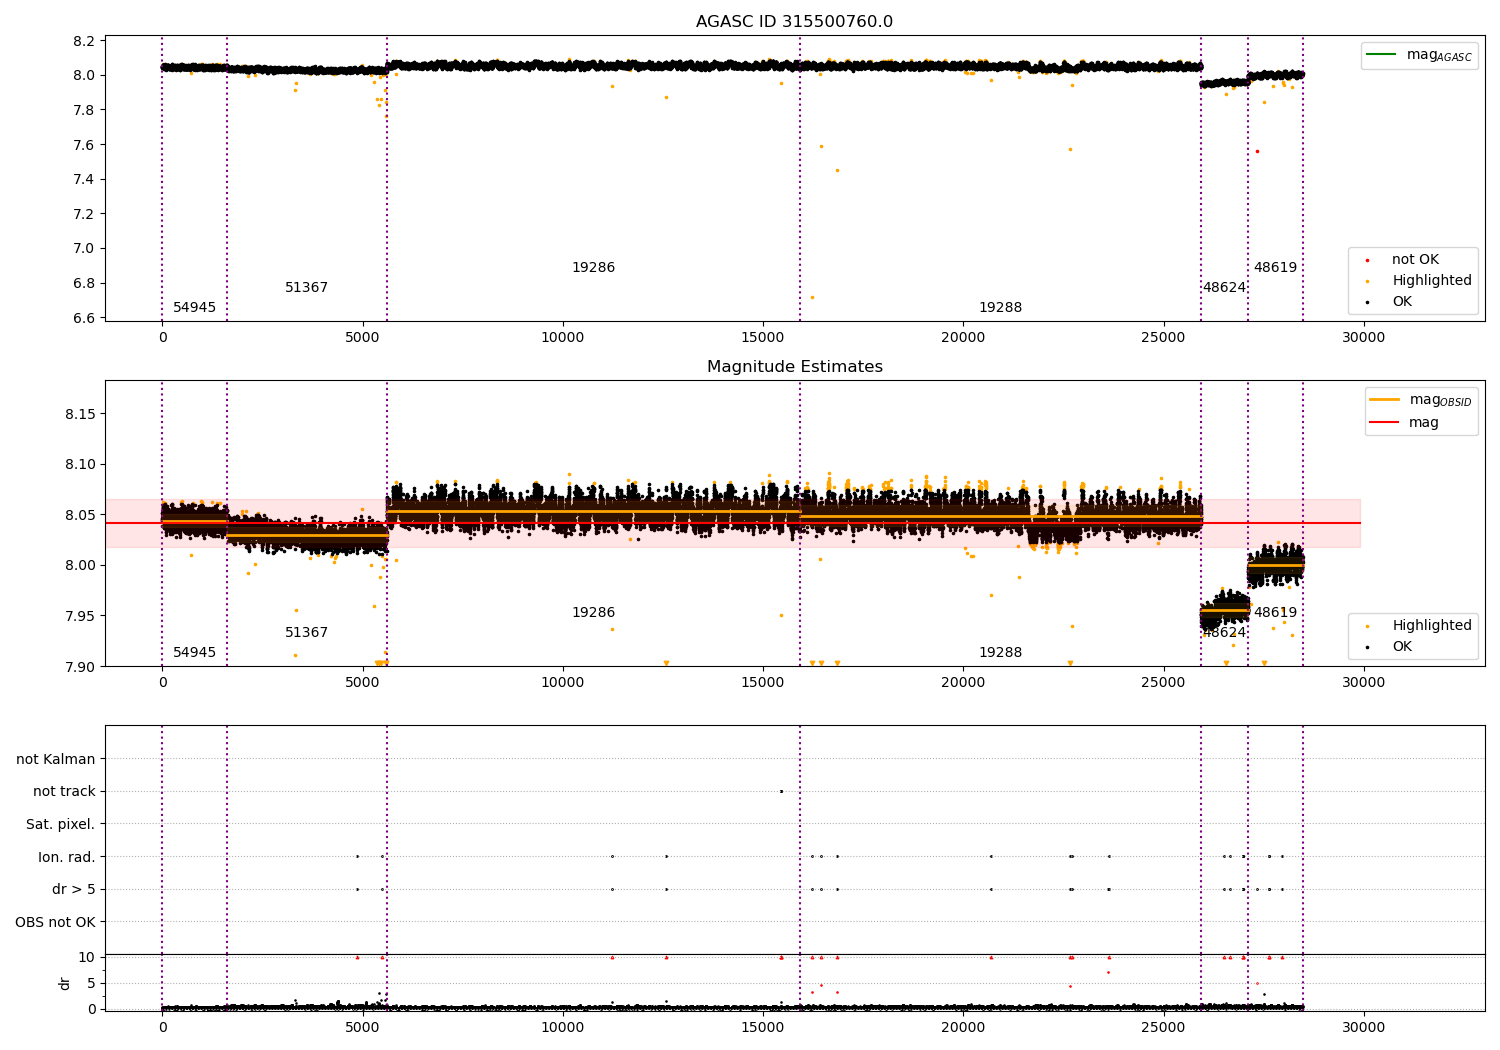The image size is (1500, 1050).
Task: Click the red line sample beside 'mag' legend
Action: [1385, 423]
